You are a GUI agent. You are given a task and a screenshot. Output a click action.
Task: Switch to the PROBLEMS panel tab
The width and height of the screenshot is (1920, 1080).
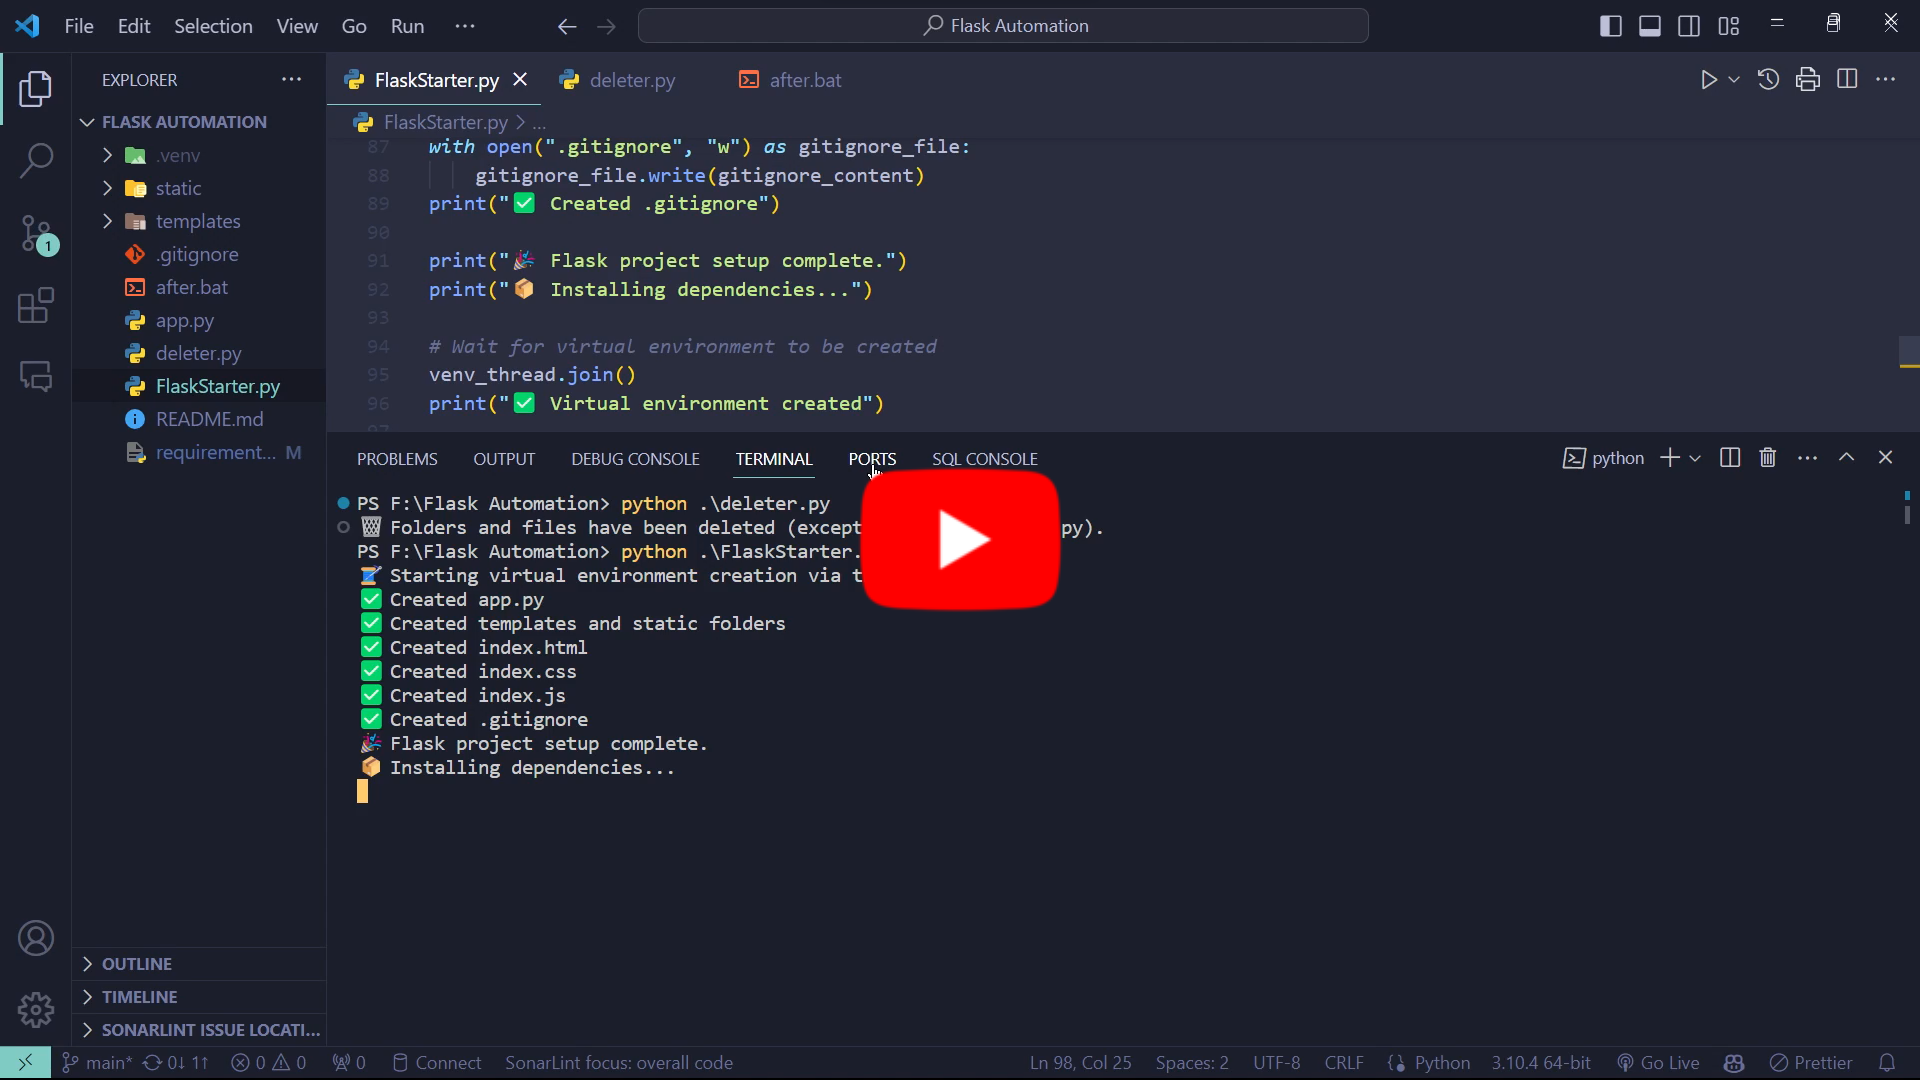pyautogui.click(x=397, y=459)
